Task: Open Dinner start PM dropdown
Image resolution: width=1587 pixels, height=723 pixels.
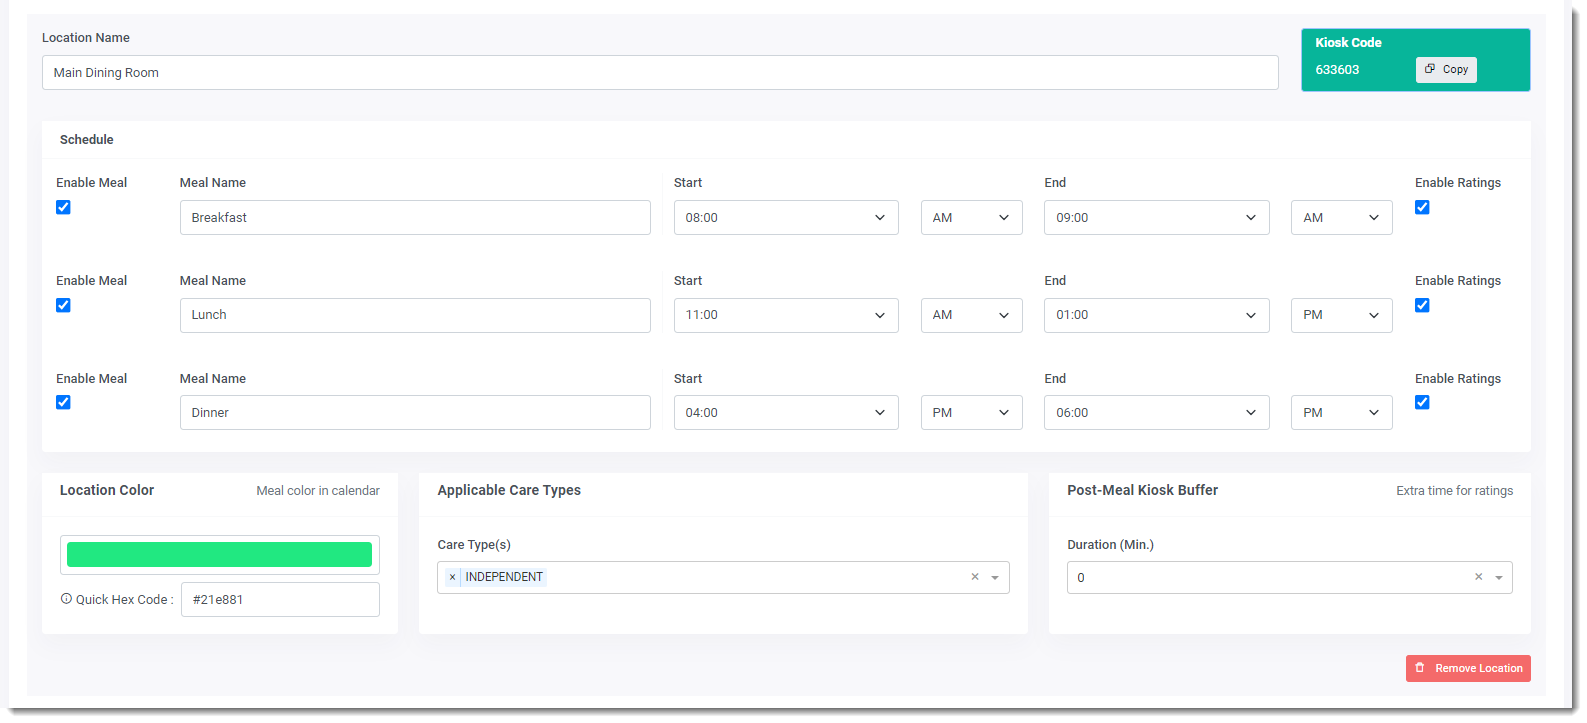Action: 971,412
